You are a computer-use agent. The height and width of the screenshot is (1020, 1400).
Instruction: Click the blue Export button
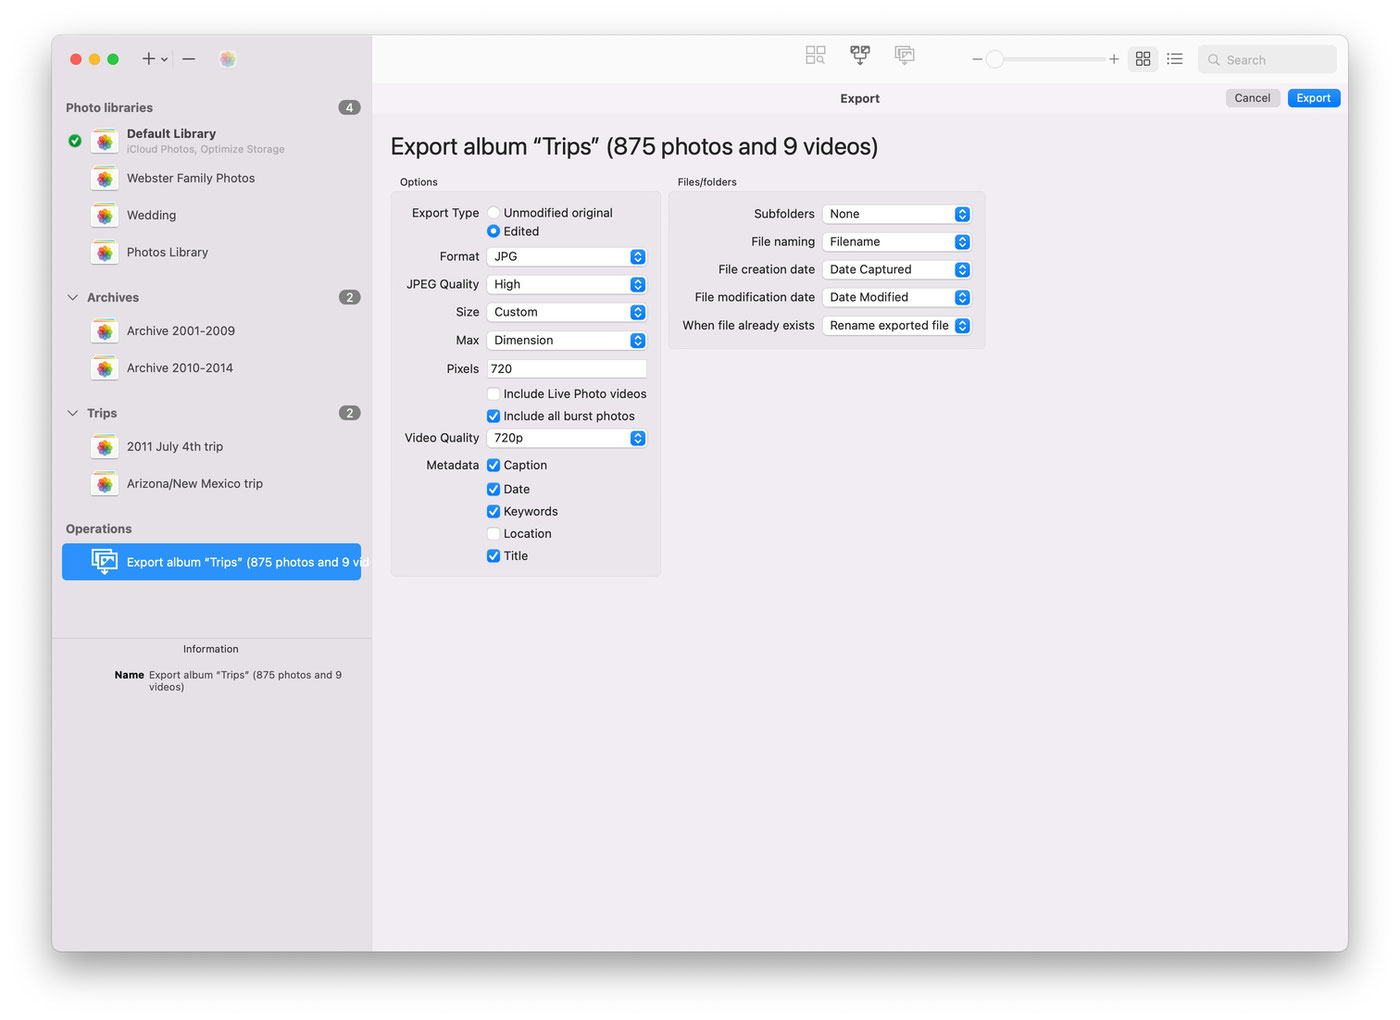(x=1313, y=98)
